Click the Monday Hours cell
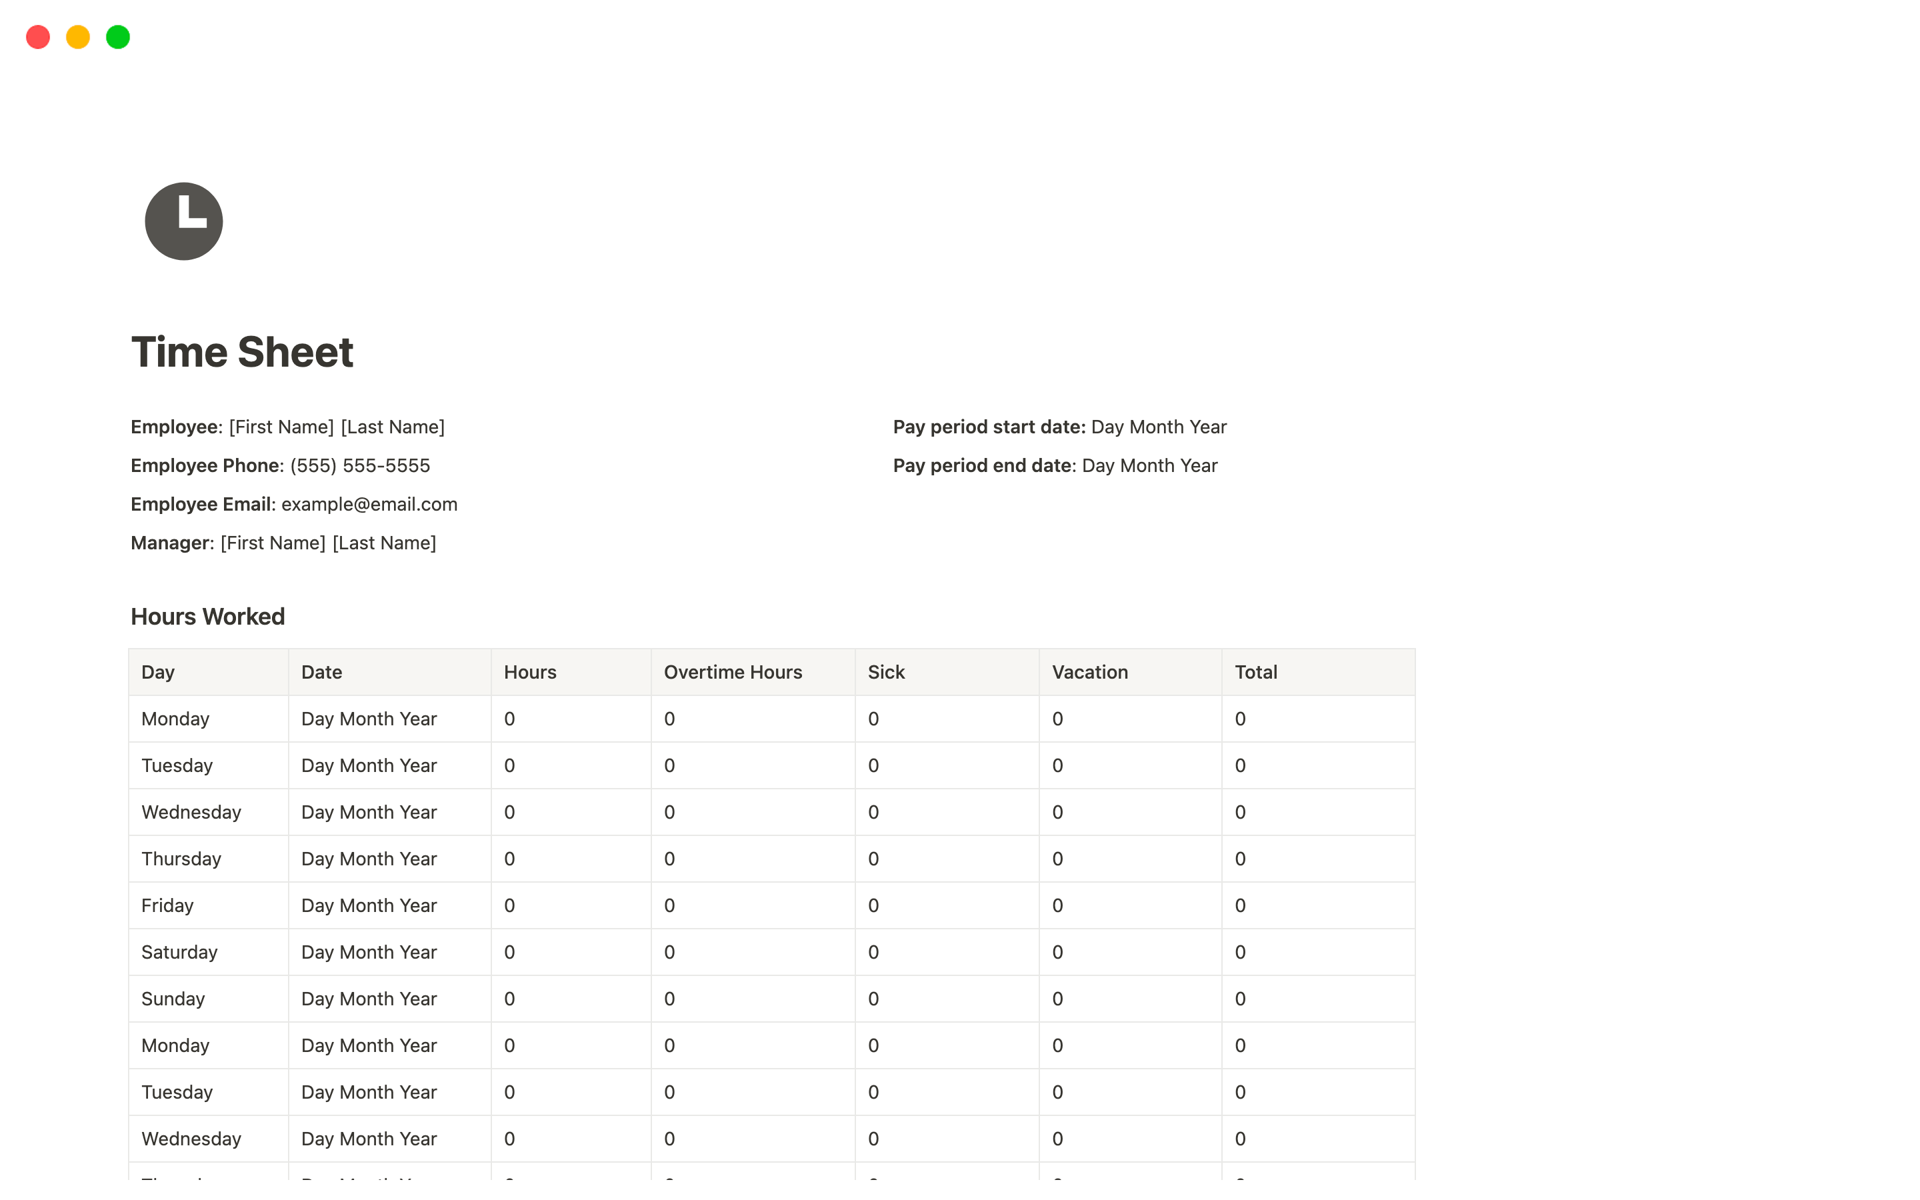Screen dimensions: 1920x1200 [x=571, y=719]
